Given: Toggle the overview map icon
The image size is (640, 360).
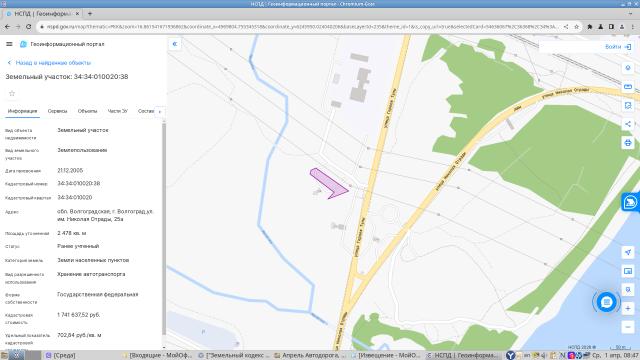Looking at the screenshot, I should tap(628, 271).
